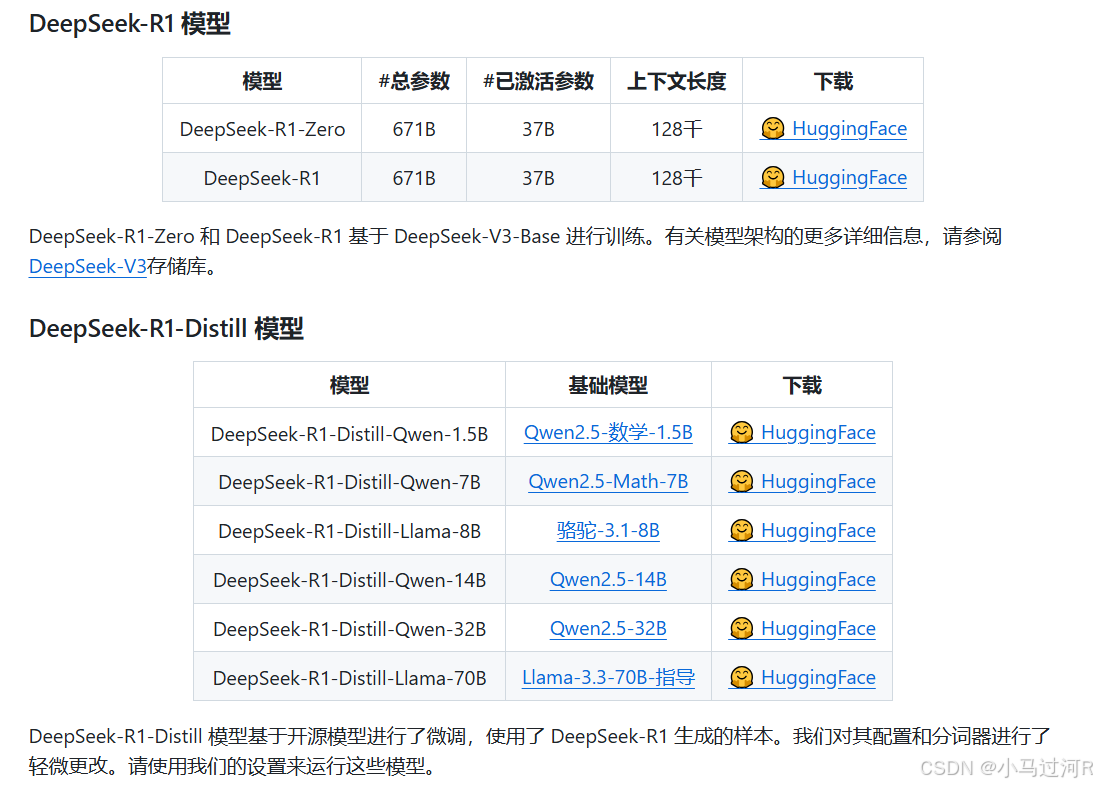Click hugging face emoji in Distill-Qwen-14B row
The width and height of the screenshot is (1097, 785).
pyautogui.click(x=742, y=579)
